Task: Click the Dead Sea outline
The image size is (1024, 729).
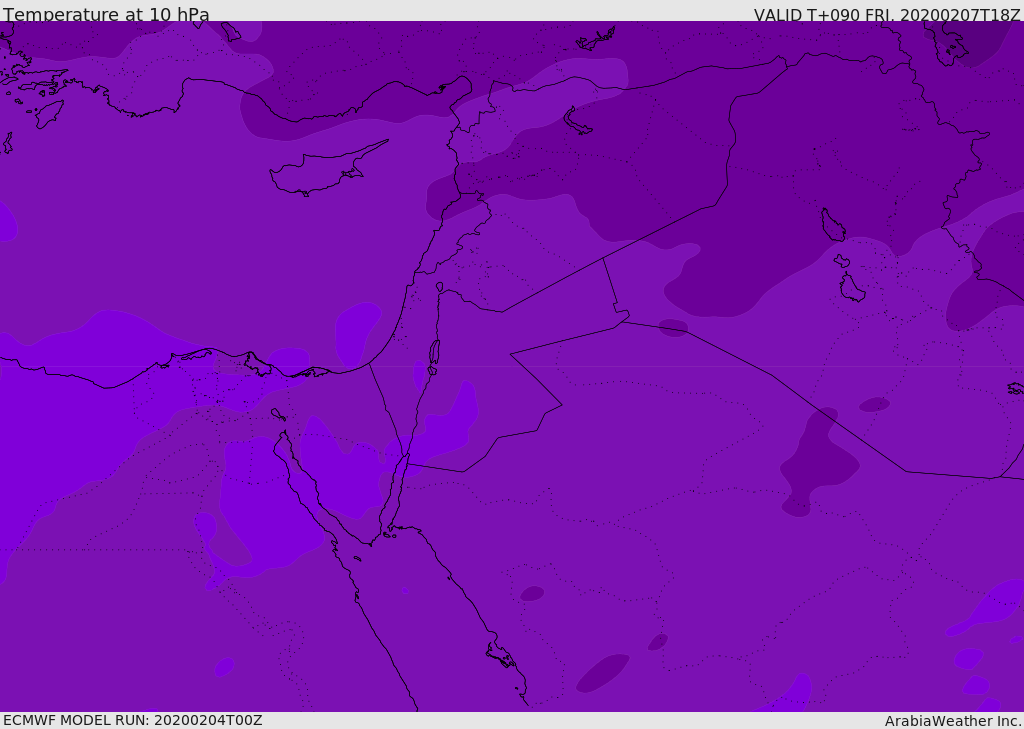Action: click(434, 353)
